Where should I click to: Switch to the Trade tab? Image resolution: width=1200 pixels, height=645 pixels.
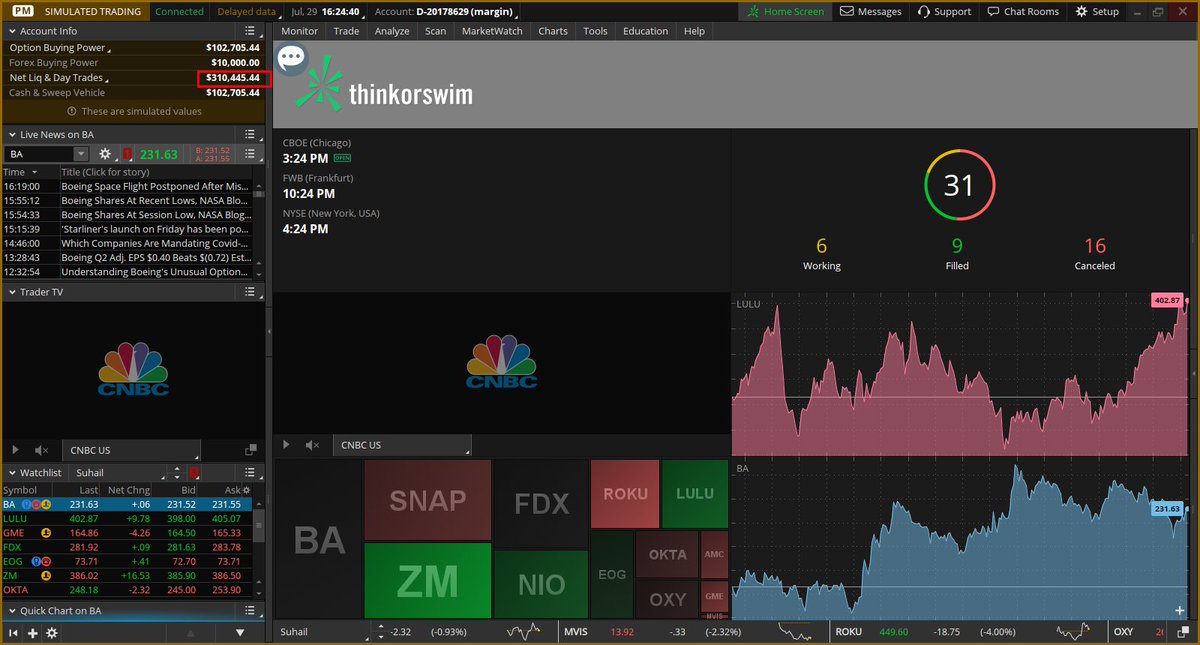click(x=346, y=31)
